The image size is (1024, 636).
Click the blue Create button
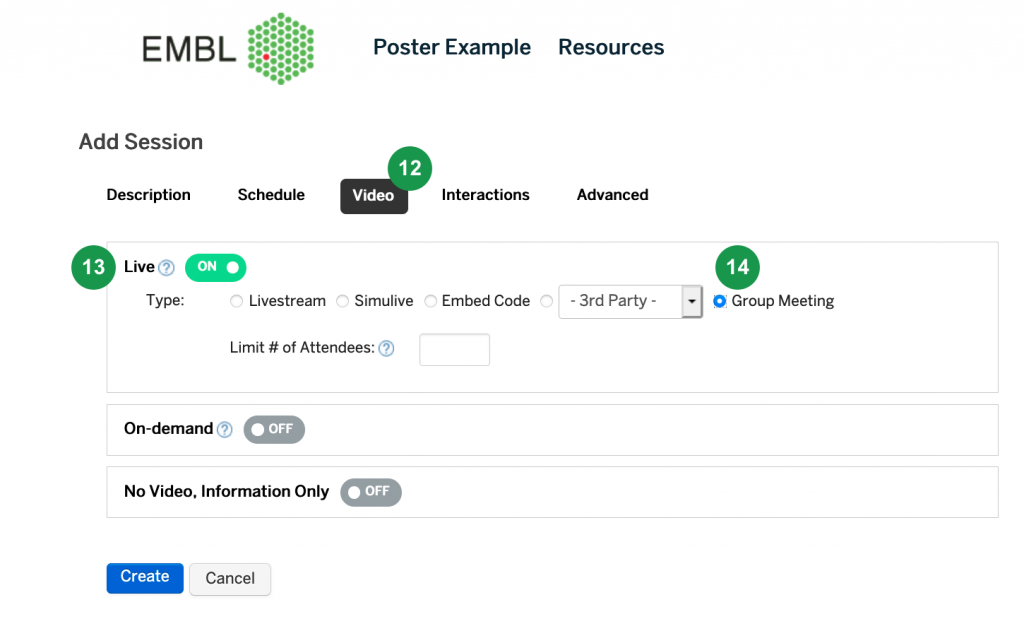pyautogui.click(x=145, y=578)
